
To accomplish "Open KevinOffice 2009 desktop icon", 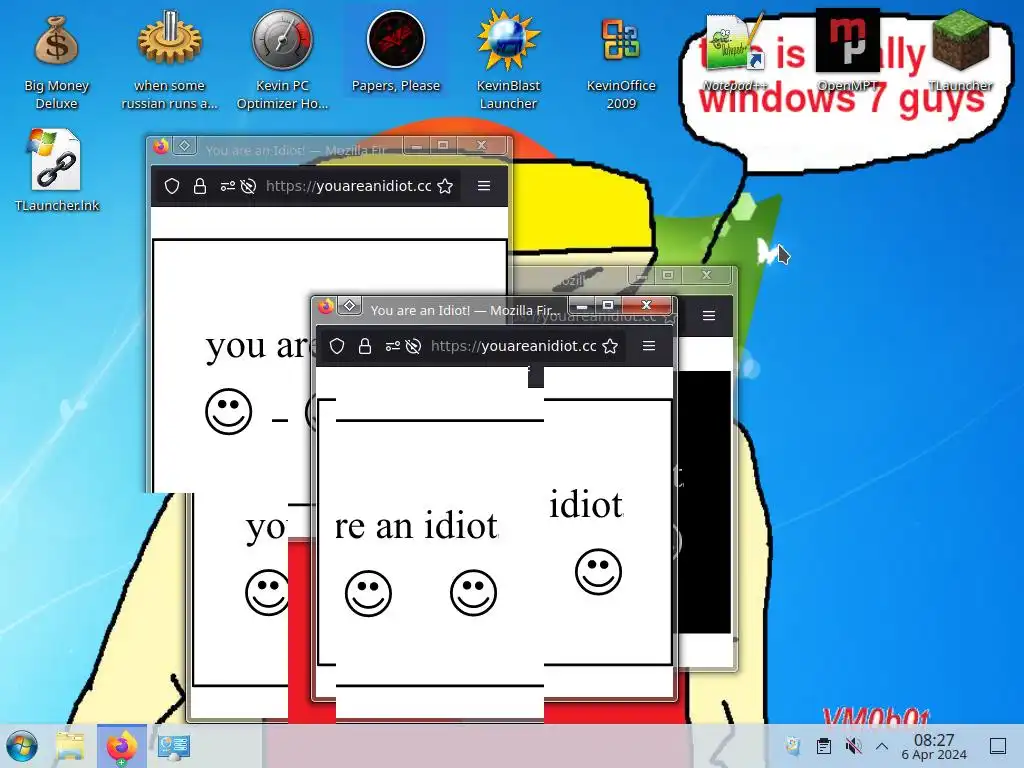I will point(620,60).
